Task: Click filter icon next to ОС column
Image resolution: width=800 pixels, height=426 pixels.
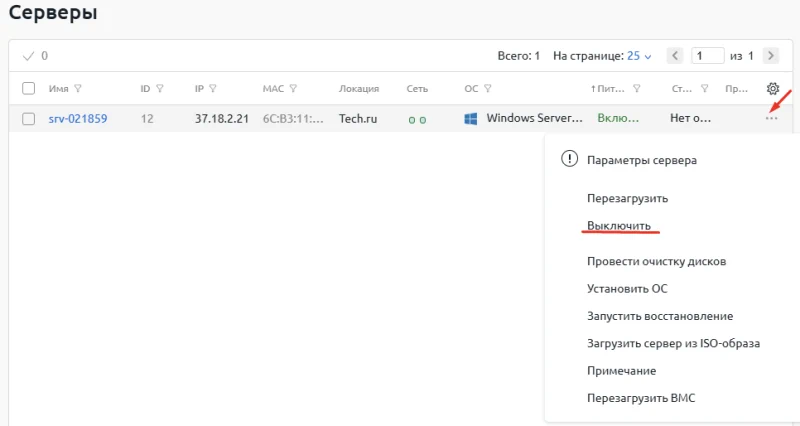Action: tap(486, 88)
